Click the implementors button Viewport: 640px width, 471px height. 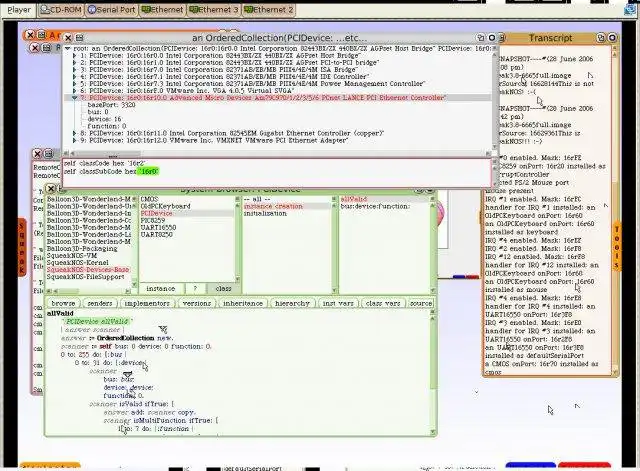click(x=147, y=303)
